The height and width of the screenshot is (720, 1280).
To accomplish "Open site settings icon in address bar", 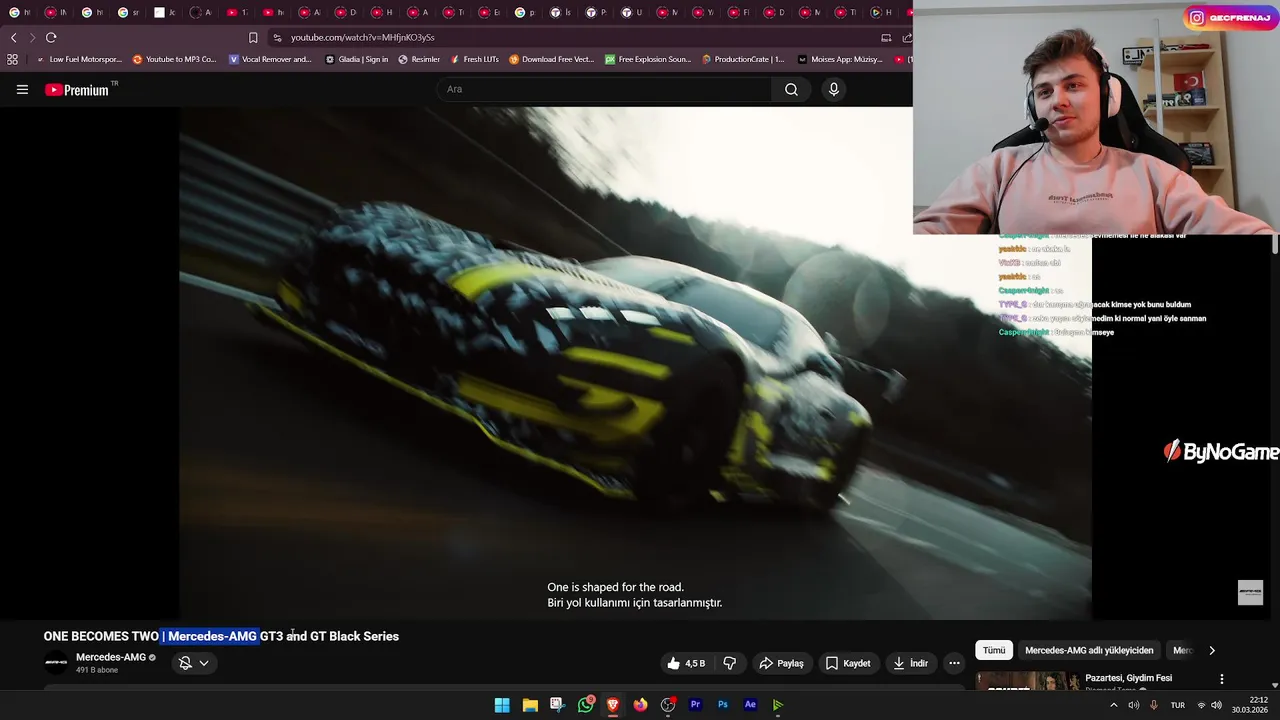I will click(x=278, y=37).
